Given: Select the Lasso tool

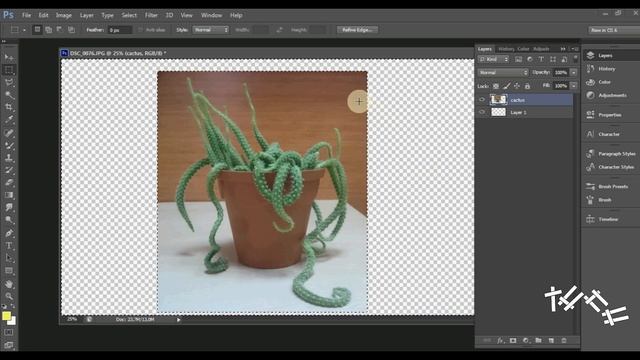Looking at the screenshot, I should (x=9, y=82).
